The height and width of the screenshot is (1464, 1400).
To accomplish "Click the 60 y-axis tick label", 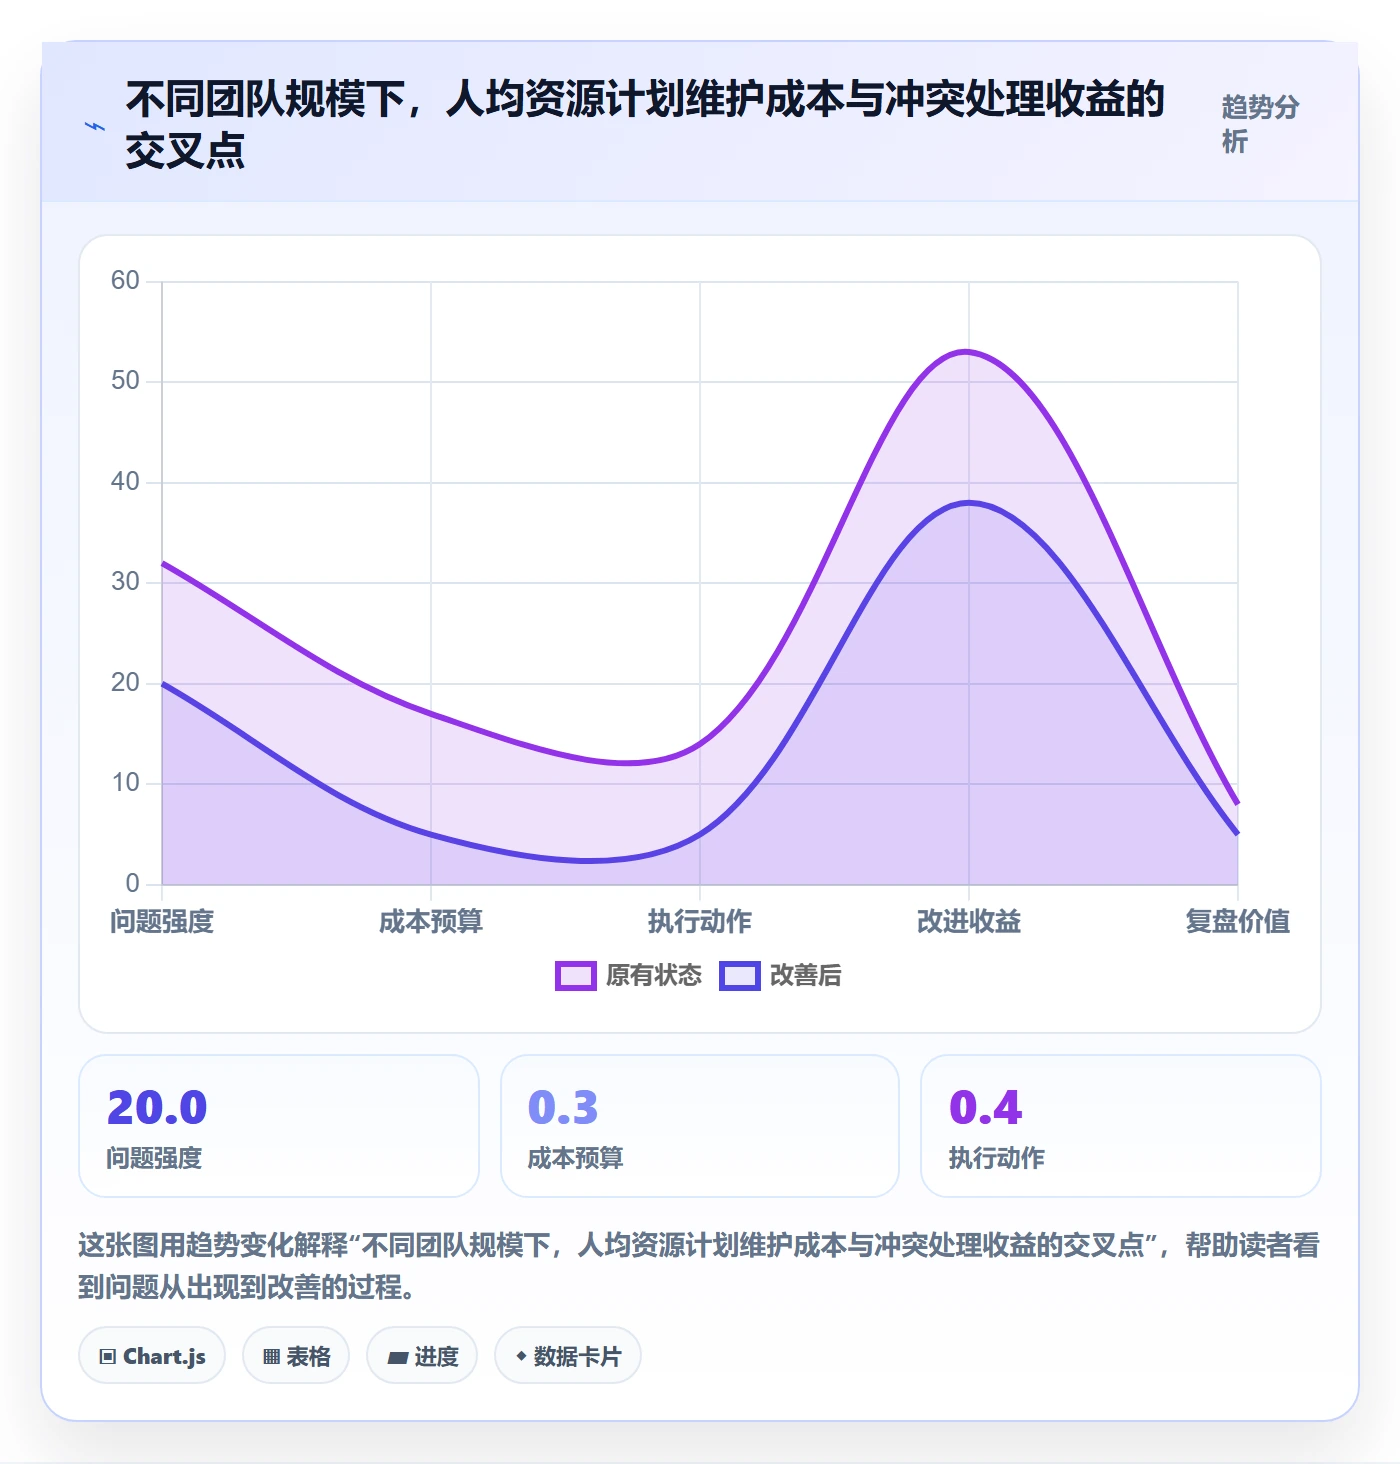I will point(125,281).
